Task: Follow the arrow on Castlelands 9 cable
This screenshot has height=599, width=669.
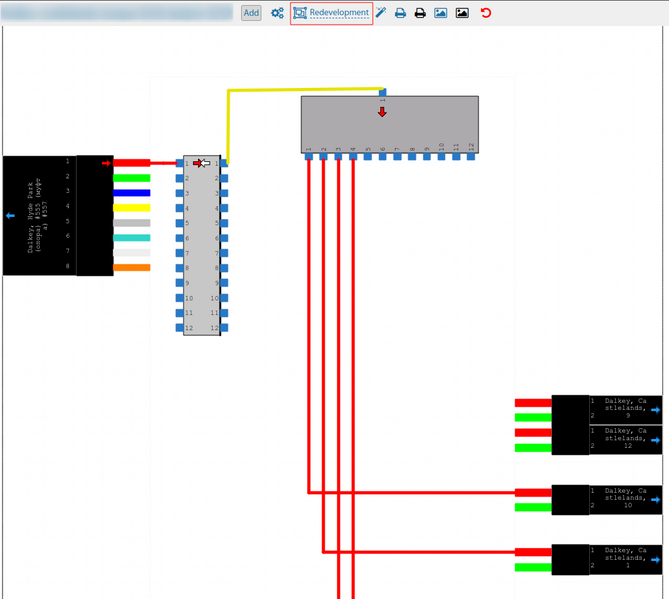Action: pos(656,410)
